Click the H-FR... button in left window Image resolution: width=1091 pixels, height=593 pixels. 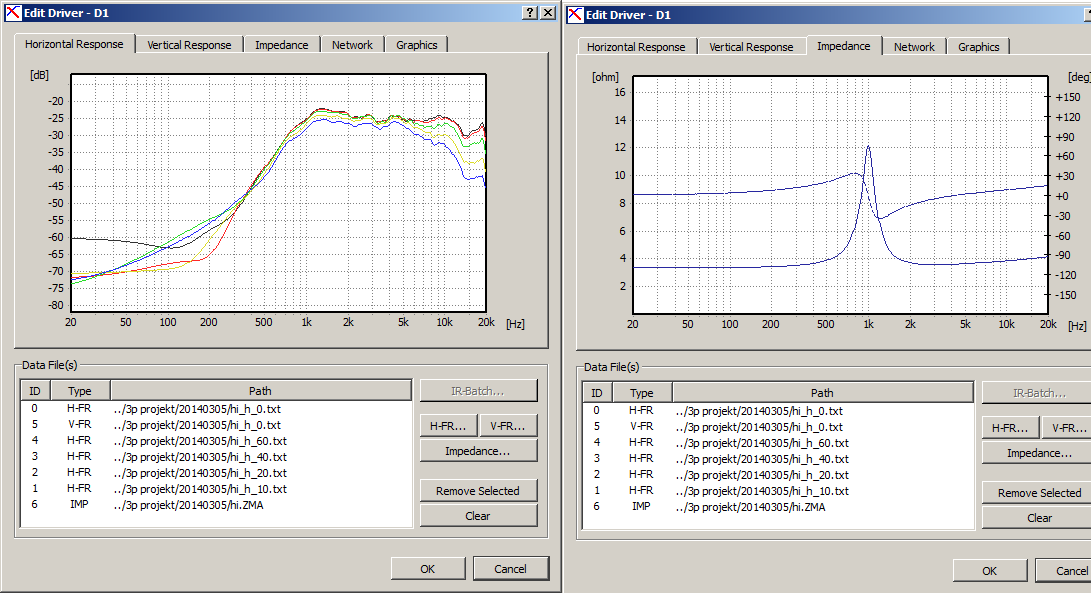448,426
